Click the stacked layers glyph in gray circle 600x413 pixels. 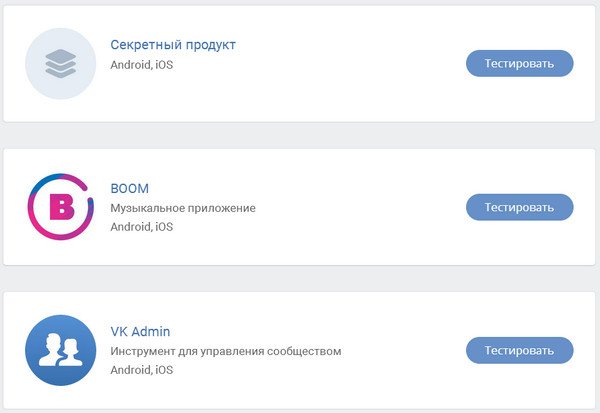point(60,64)
